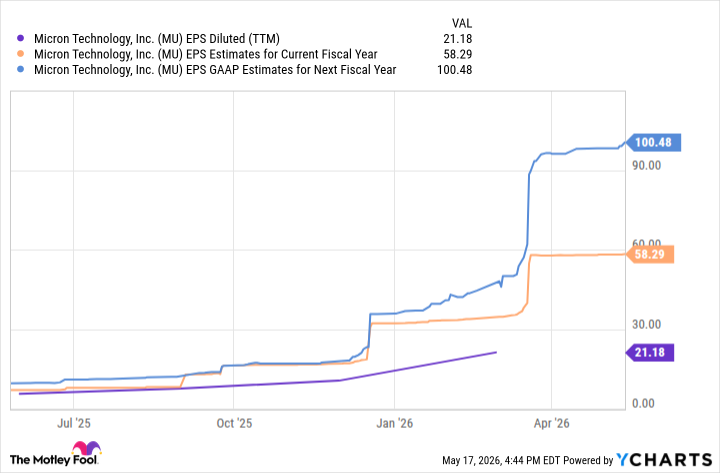Click the 58.29 value in the legend table
720x473 pixels.
(x=457, y=55)
